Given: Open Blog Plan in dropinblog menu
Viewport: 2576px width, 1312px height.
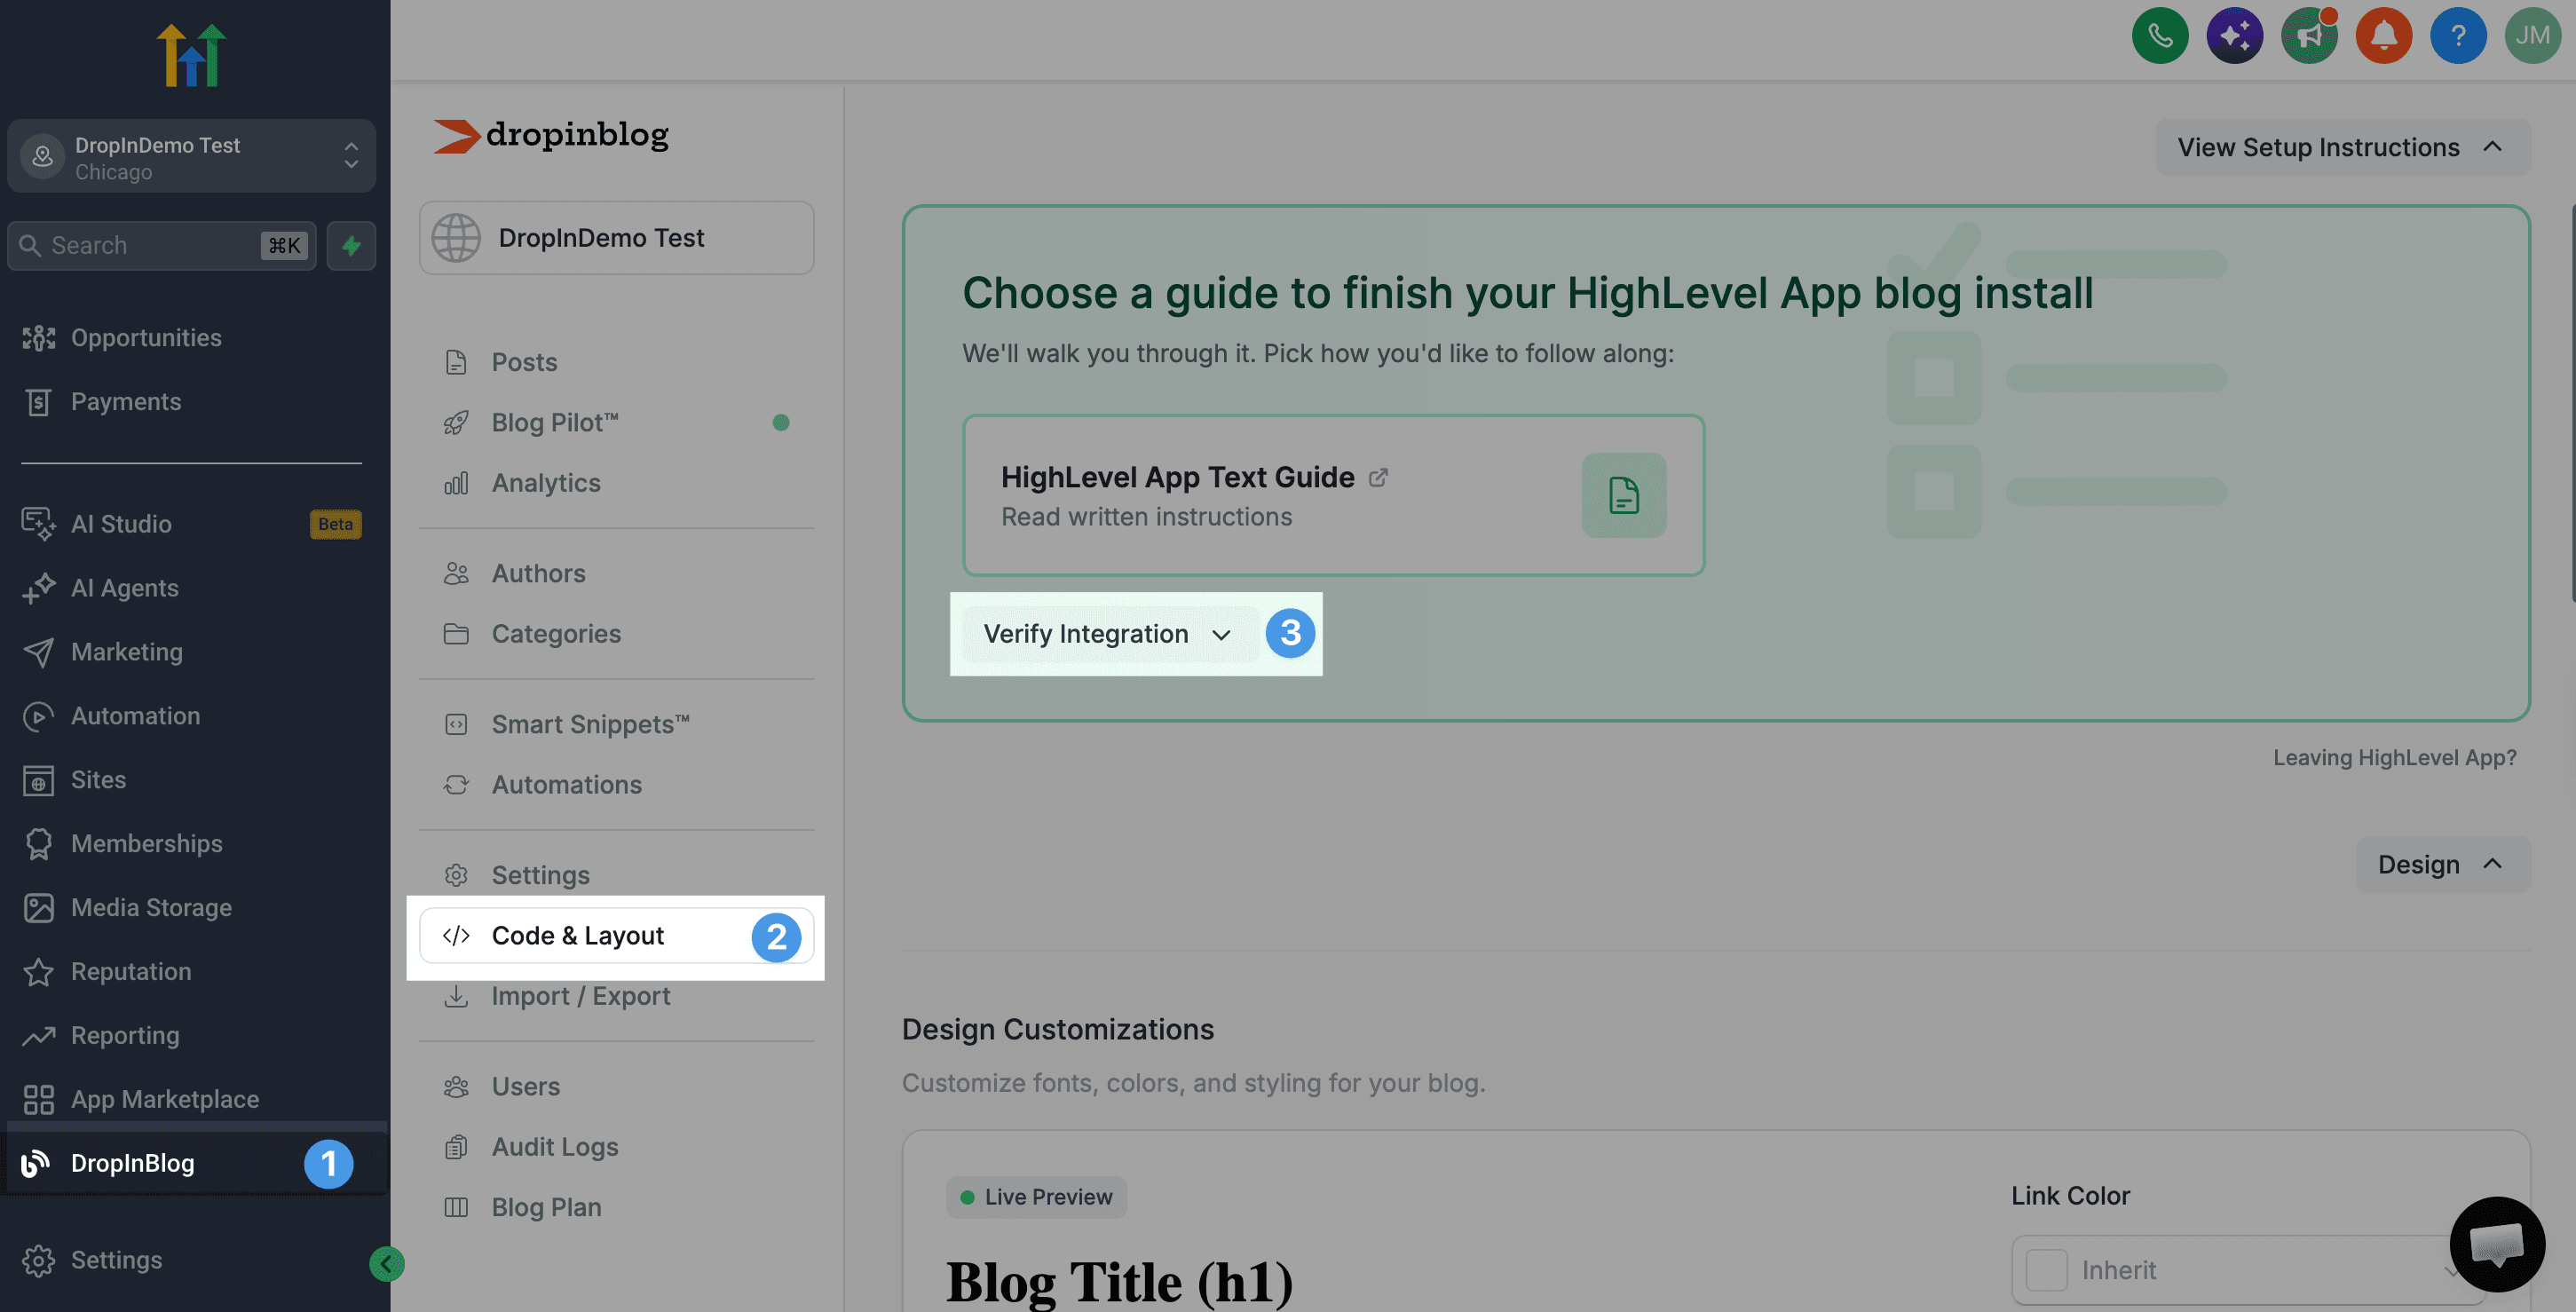Looking at the screenshot, I should [616, 1207].
